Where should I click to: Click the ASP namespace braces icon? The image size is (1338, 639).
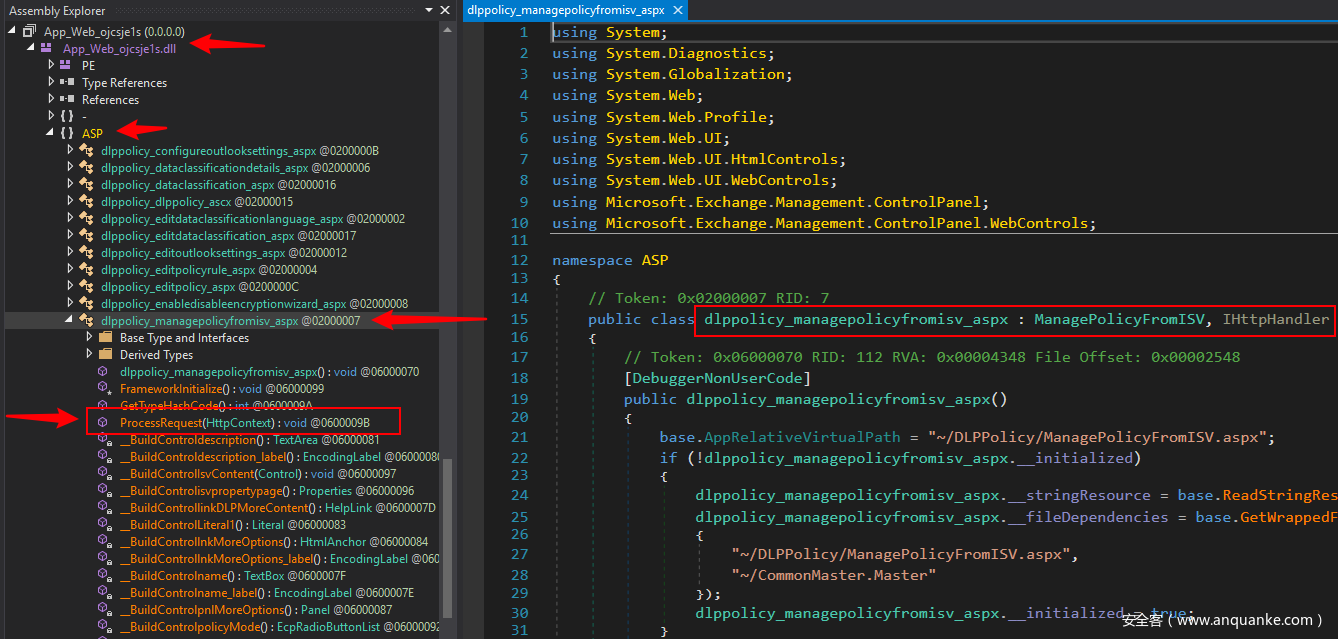pyautogui.click(x=66, y=133)
